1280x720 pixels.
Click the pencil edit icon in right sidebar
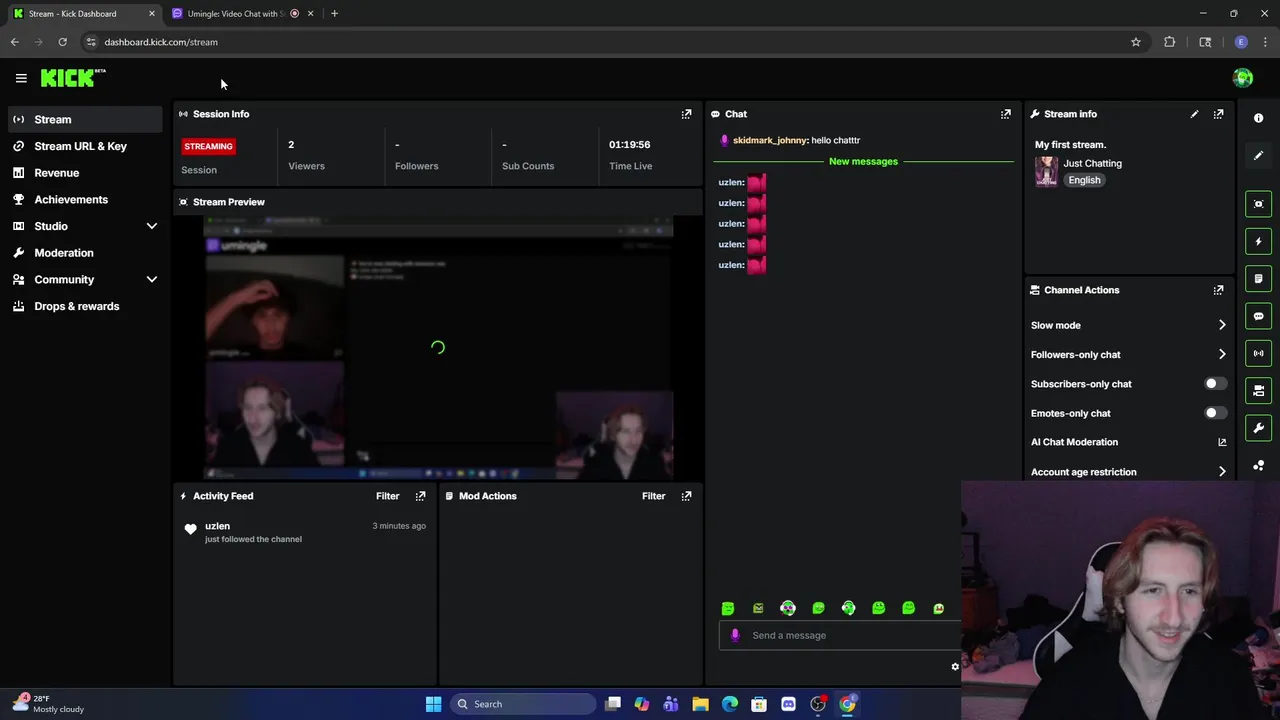pos(1259,155)
